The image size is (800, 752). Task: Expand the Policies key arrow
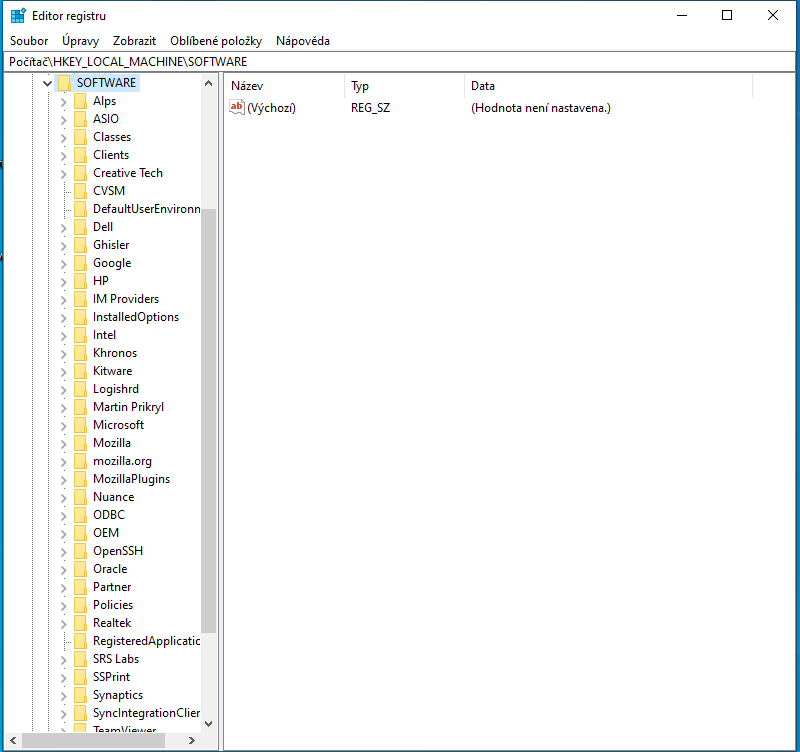coord(64,605)
